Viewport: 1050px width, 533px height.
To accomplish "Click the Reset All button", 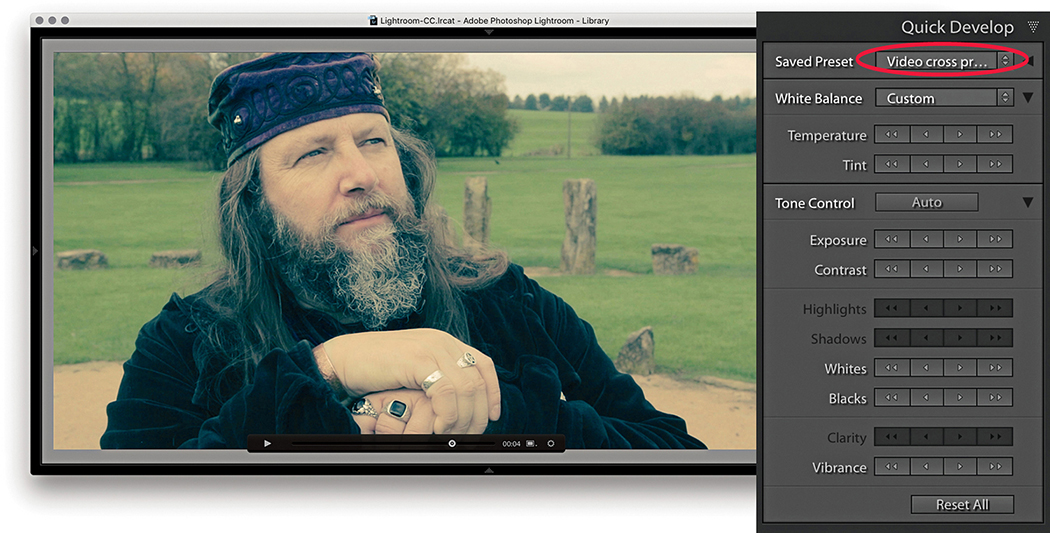I will 962,505.
